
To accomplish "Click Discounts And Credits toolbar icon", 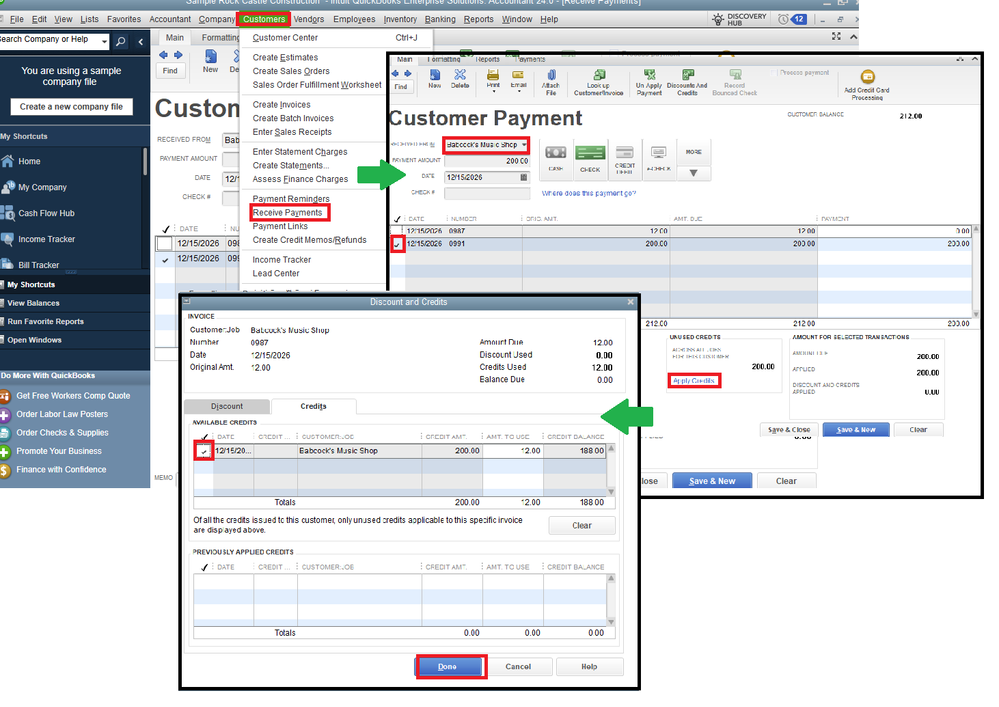I will [687, 83].
